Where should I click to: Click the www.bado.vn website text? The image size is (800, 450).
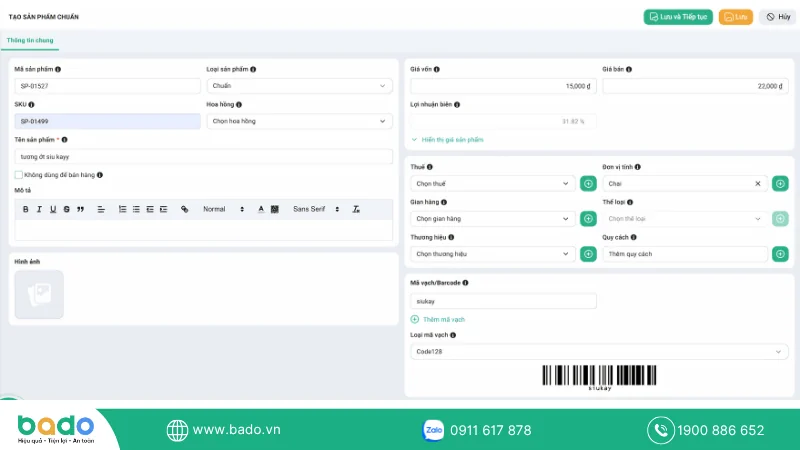(236, 430)
